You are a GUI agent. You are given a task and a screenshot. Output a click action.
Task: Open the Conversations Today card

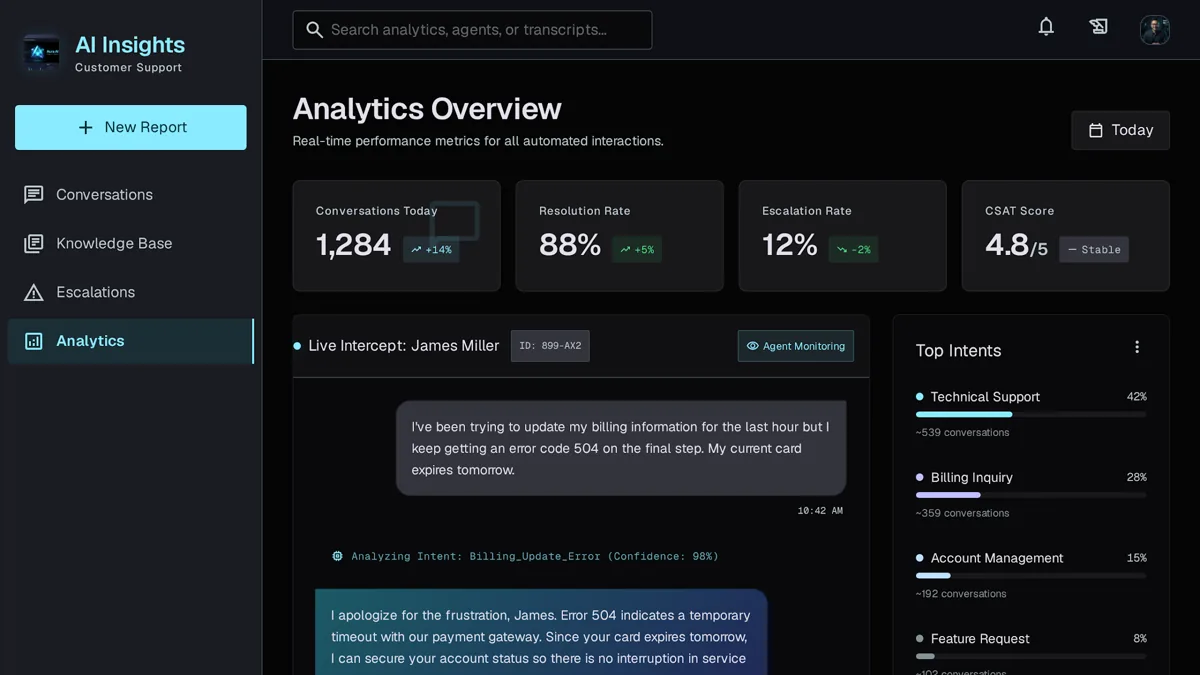(396, 236)
